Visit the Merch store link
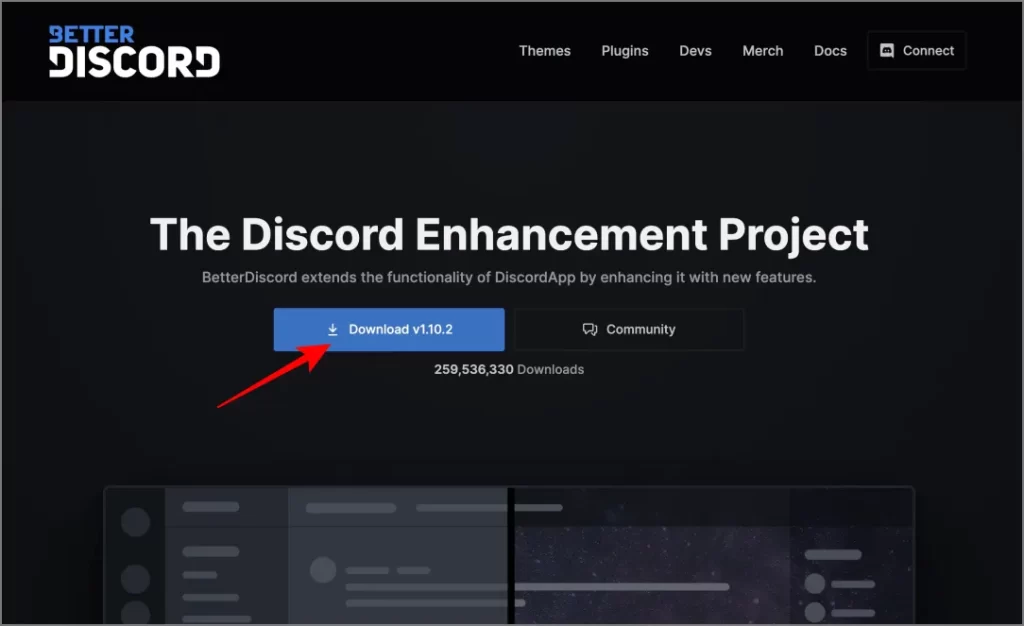 coord(762,51)
